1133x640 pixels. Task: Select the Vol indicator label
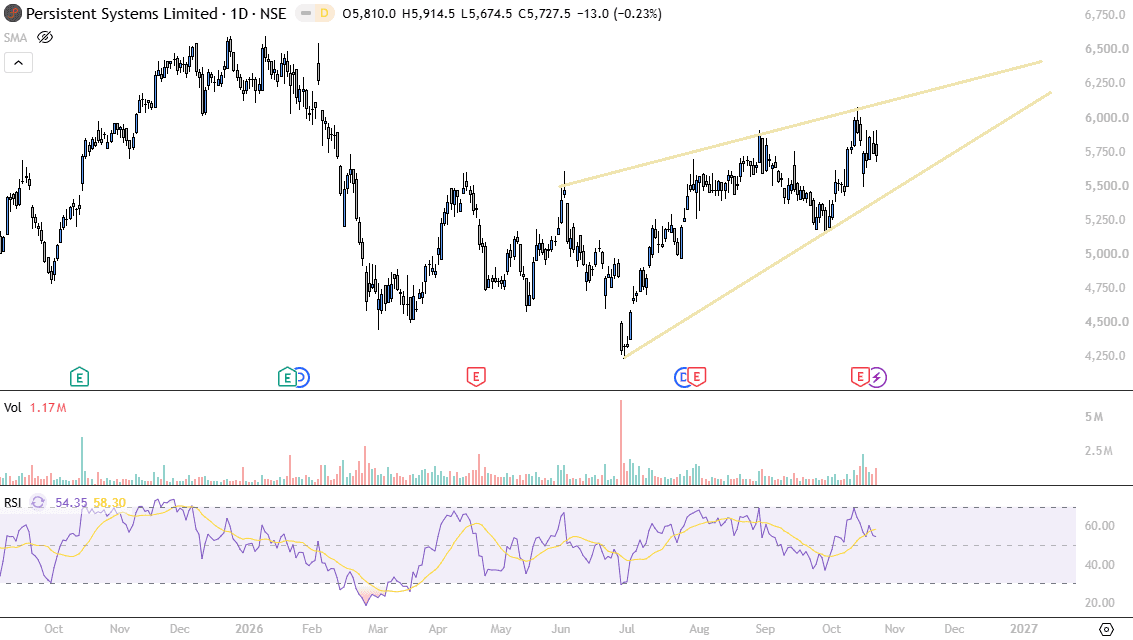(12, 407)
